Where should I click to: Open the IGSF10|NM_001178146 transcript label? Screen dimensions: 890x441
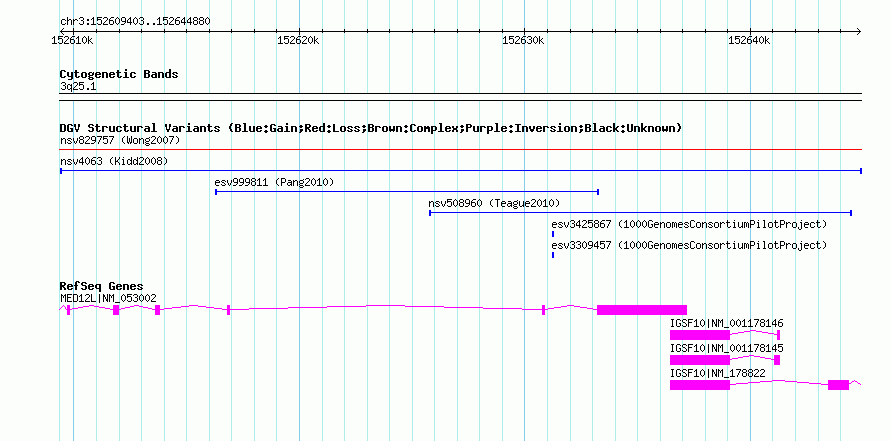coord(727,324)
